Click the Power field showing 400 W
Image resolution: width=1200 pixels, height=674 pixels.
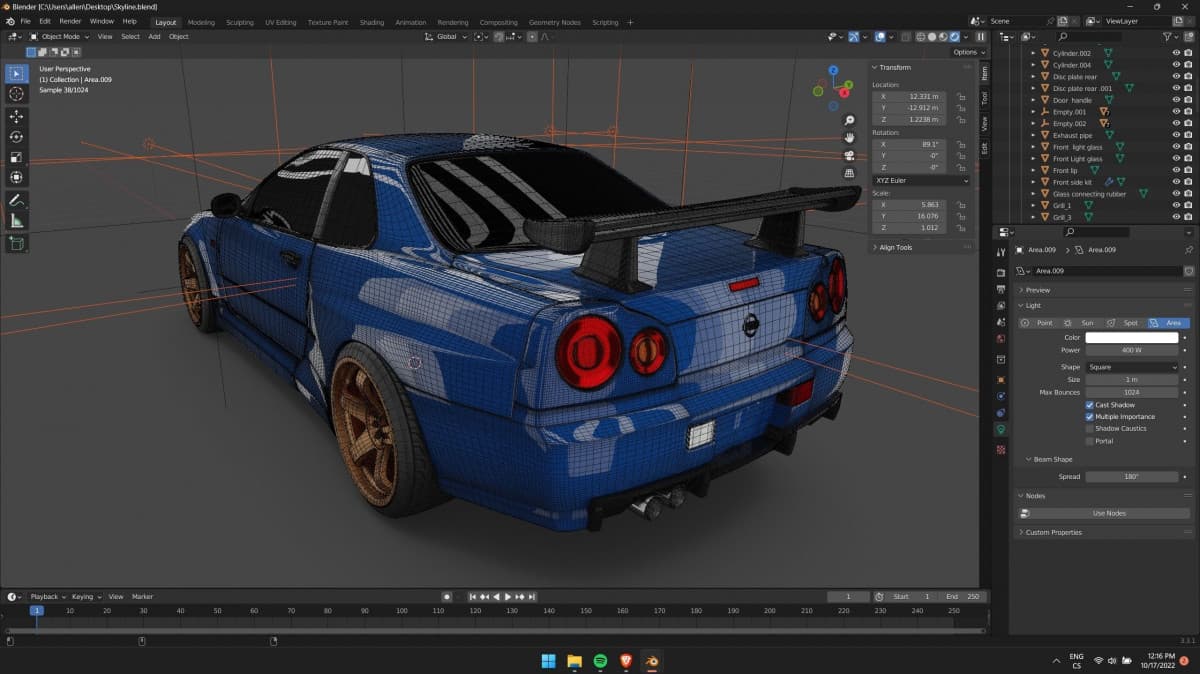(1132, 351)
